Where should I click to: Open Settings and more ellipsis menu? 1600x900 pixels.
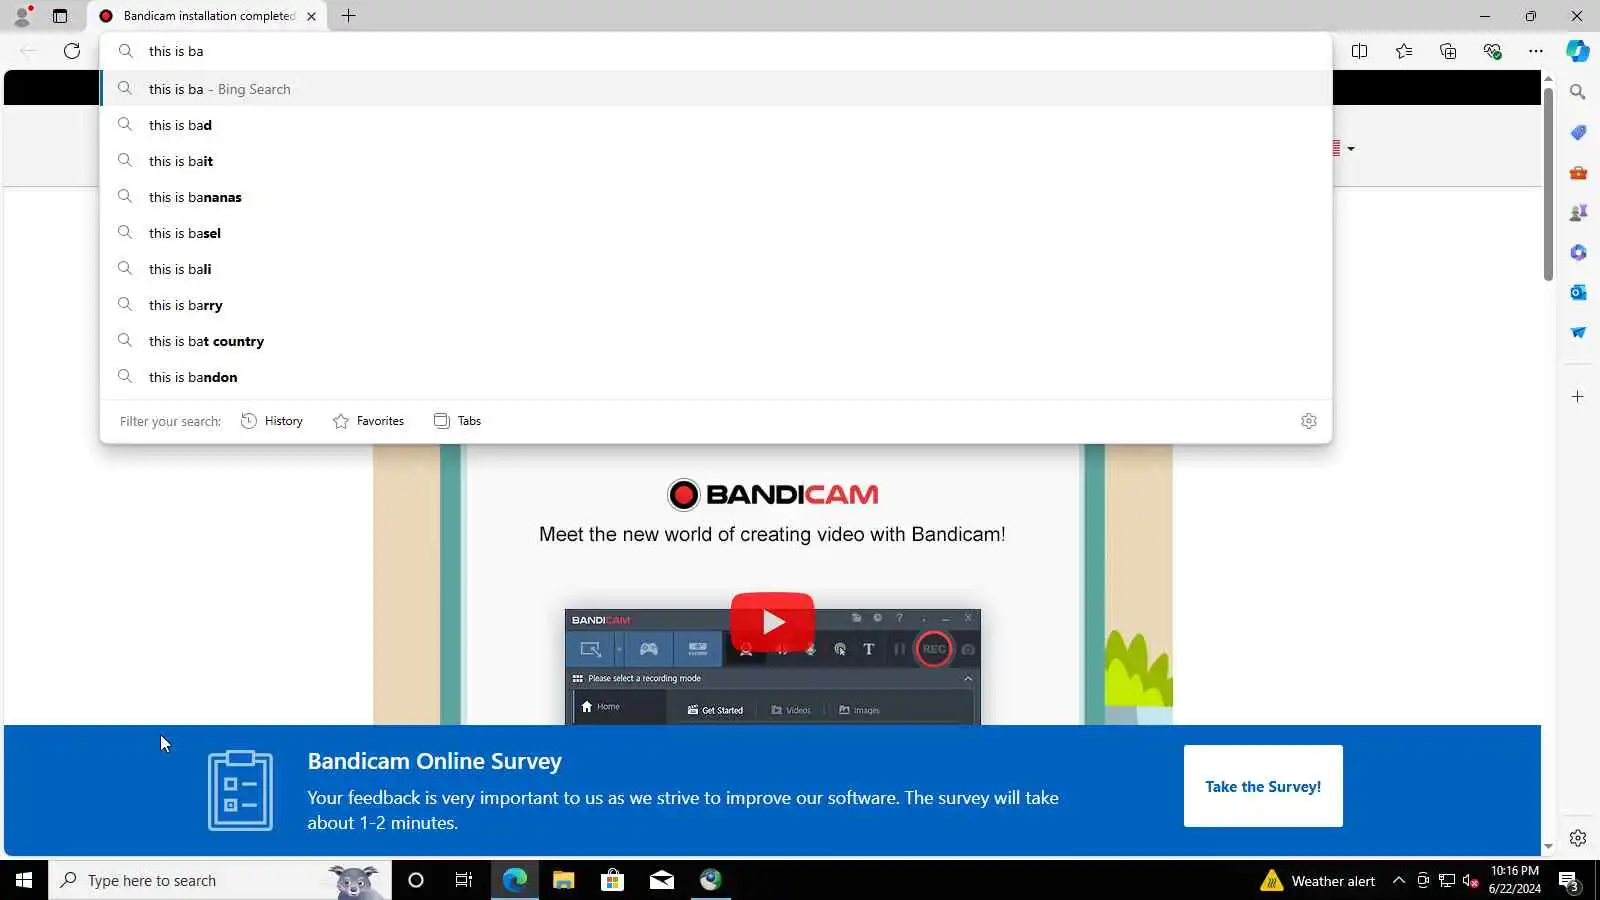coord(1536,51)
